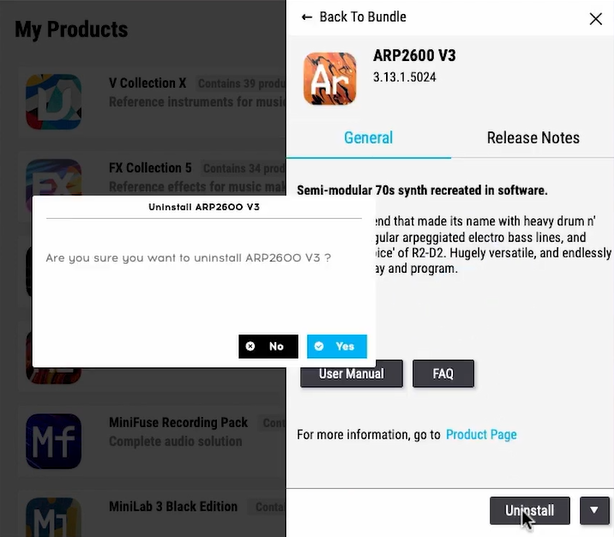The image size is (614, 537).
Task: Click the 'Contains 34 products' badge
Action: click(243, 168)
